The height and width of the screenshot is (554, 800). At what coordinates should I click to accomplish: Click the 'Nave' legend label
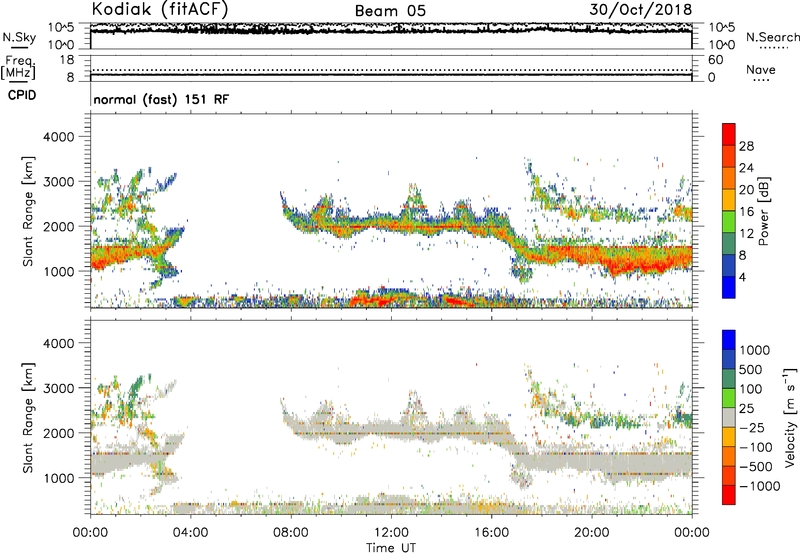(x=761, y=69)
